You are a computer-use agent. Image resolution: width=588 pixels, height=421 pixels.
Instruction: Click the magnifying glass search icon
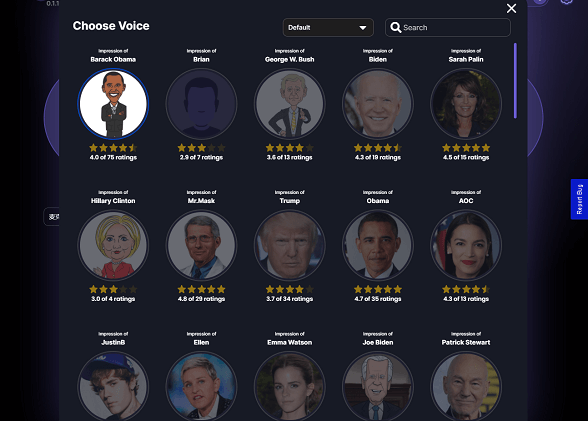click(x=396, y=27)
